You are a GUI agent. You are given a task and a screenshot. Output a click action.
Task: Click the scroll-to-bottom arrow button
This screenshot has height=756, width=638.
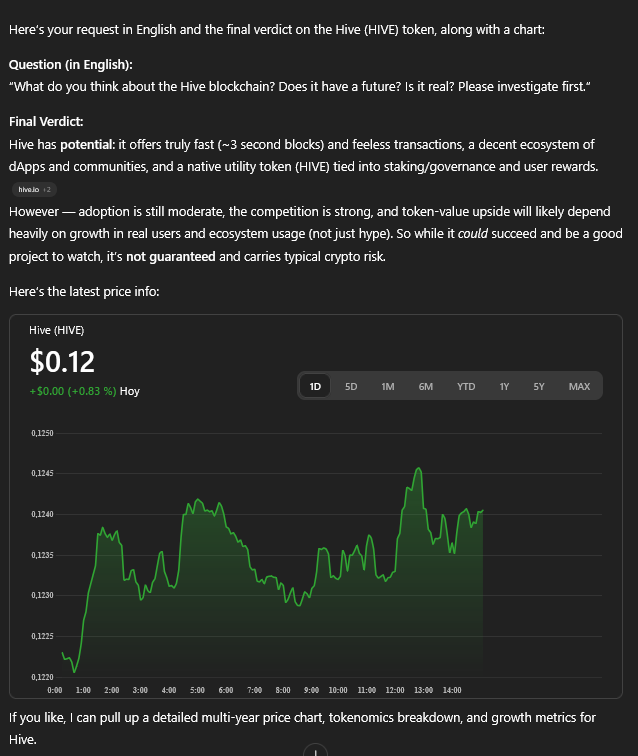(x=315, y=750)
